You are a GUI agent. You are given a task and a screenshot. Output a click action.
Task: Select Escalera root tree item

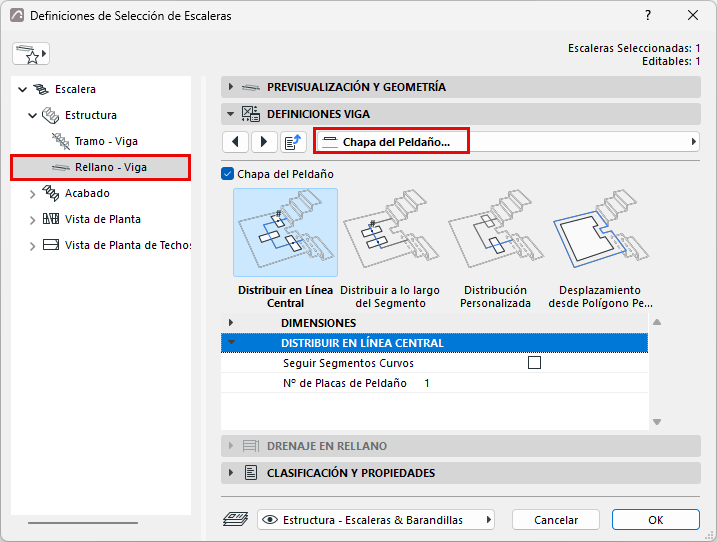[x=75, y=89]
